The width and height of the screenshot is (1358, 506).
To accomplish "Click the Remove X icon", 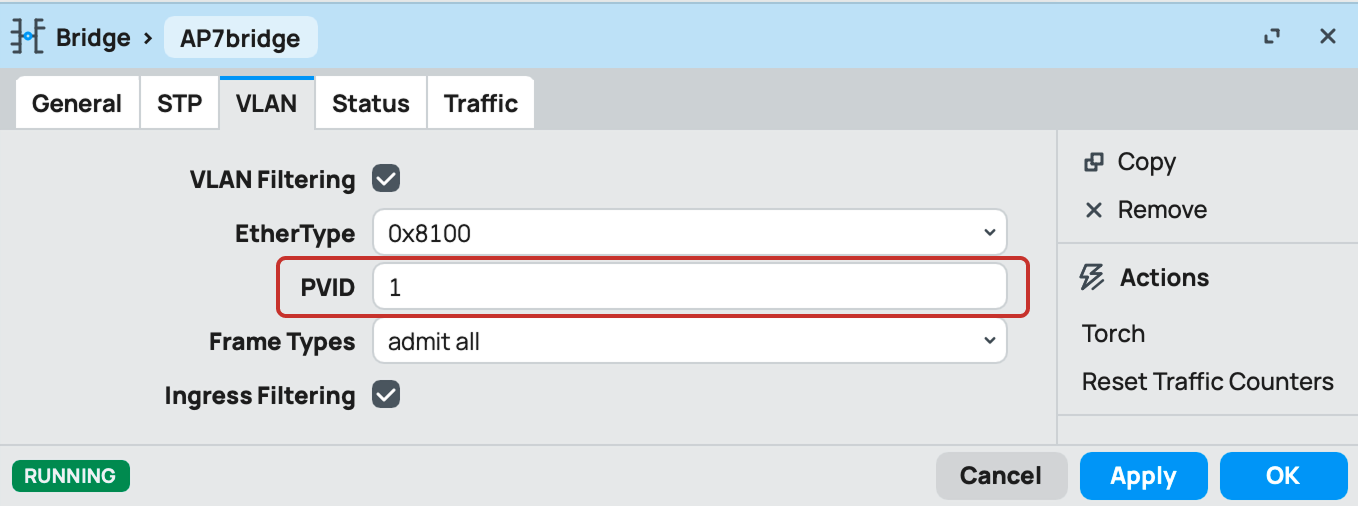I will coord(1094,210).
